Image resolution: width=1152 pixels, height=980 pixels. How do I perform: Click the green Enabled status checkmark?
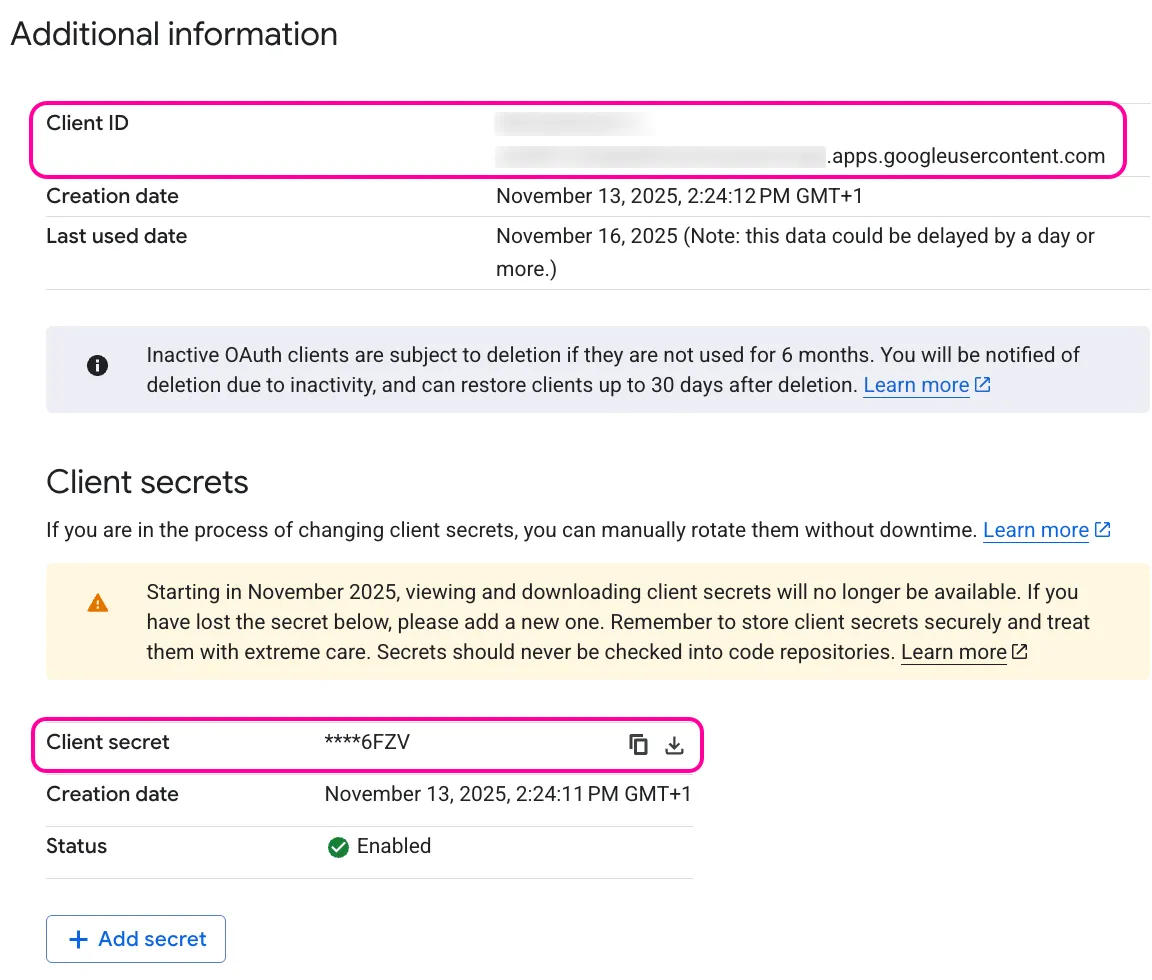point(338,847)
